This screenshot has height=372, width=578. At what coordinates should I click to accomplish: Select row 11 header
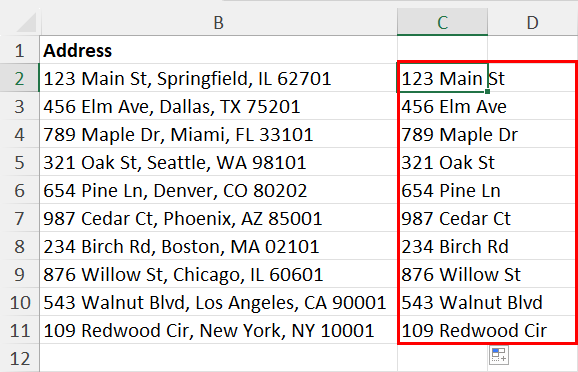tap(20, 330)
